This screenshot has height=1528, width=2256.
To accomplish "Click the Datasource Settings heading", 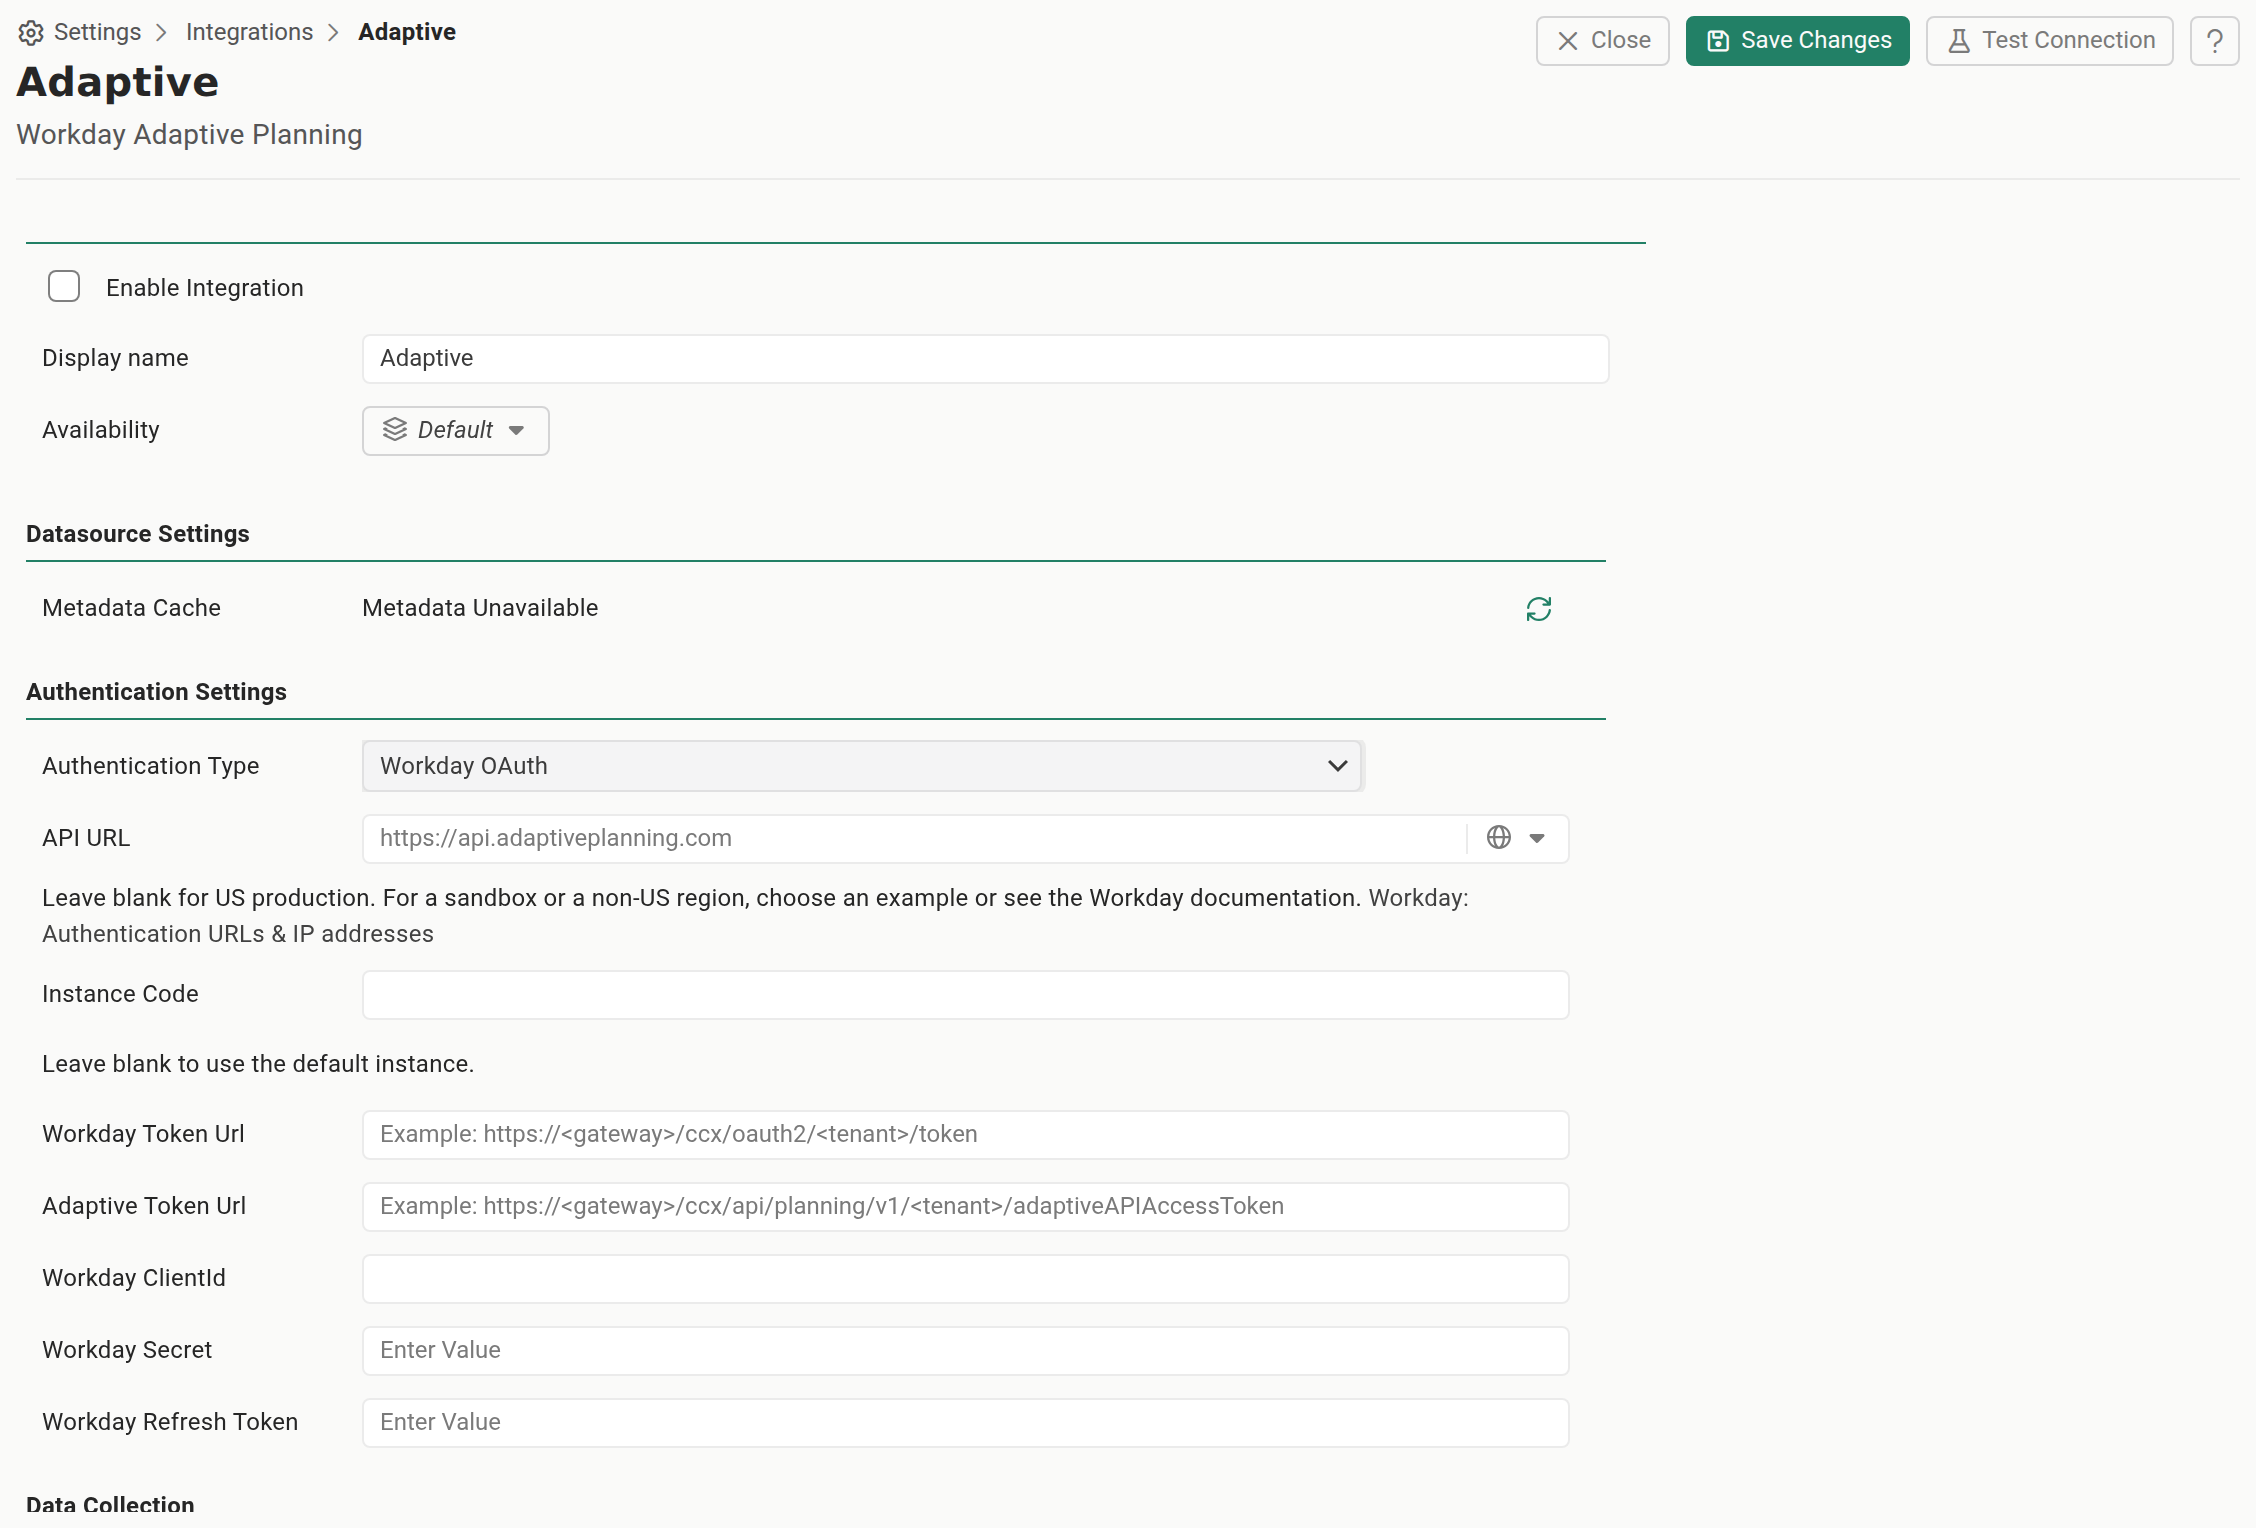I will click(x=138, y=534).
